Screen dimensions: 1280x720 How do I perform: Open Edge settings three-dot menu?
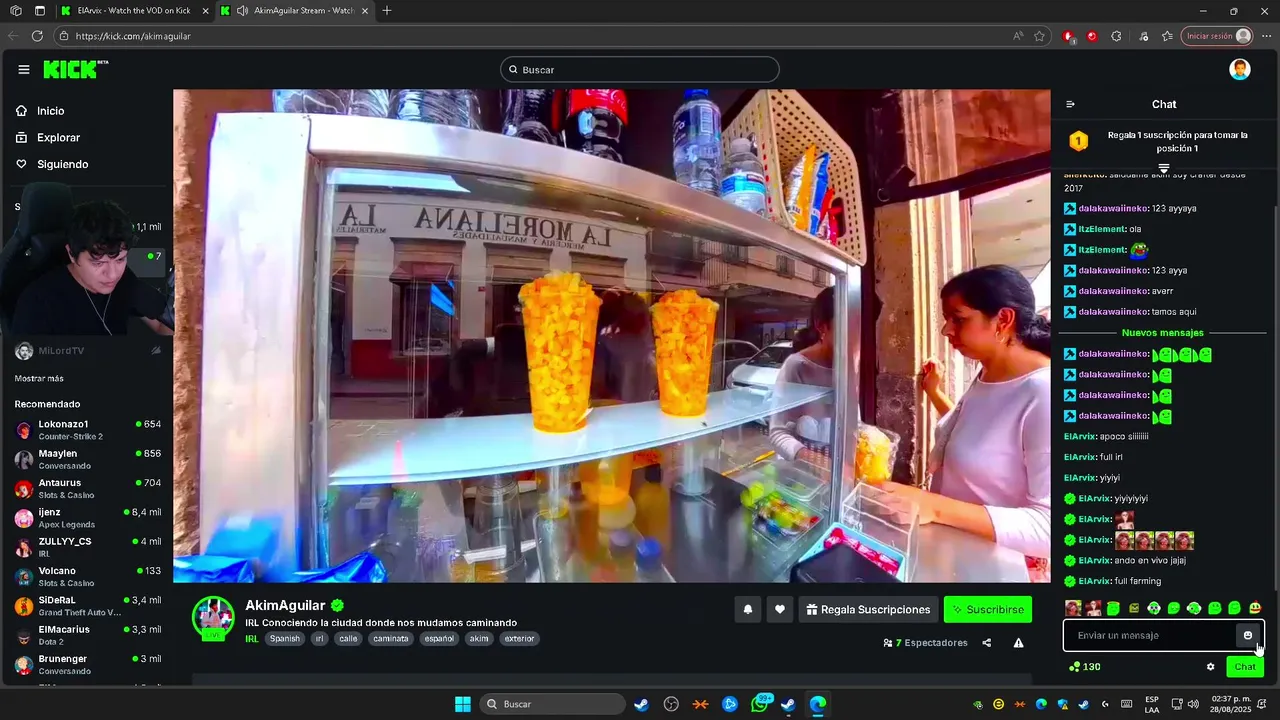1265,36
